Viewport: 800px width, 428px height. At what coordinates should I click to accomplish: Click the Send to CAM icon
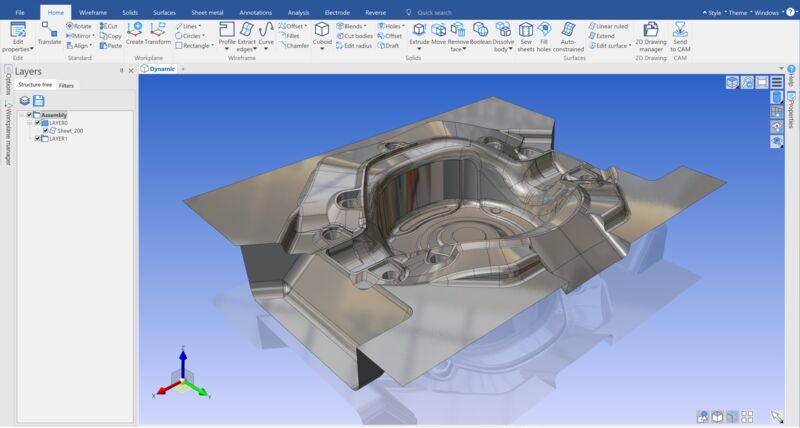pyautogui.click(x=680, y=30)
